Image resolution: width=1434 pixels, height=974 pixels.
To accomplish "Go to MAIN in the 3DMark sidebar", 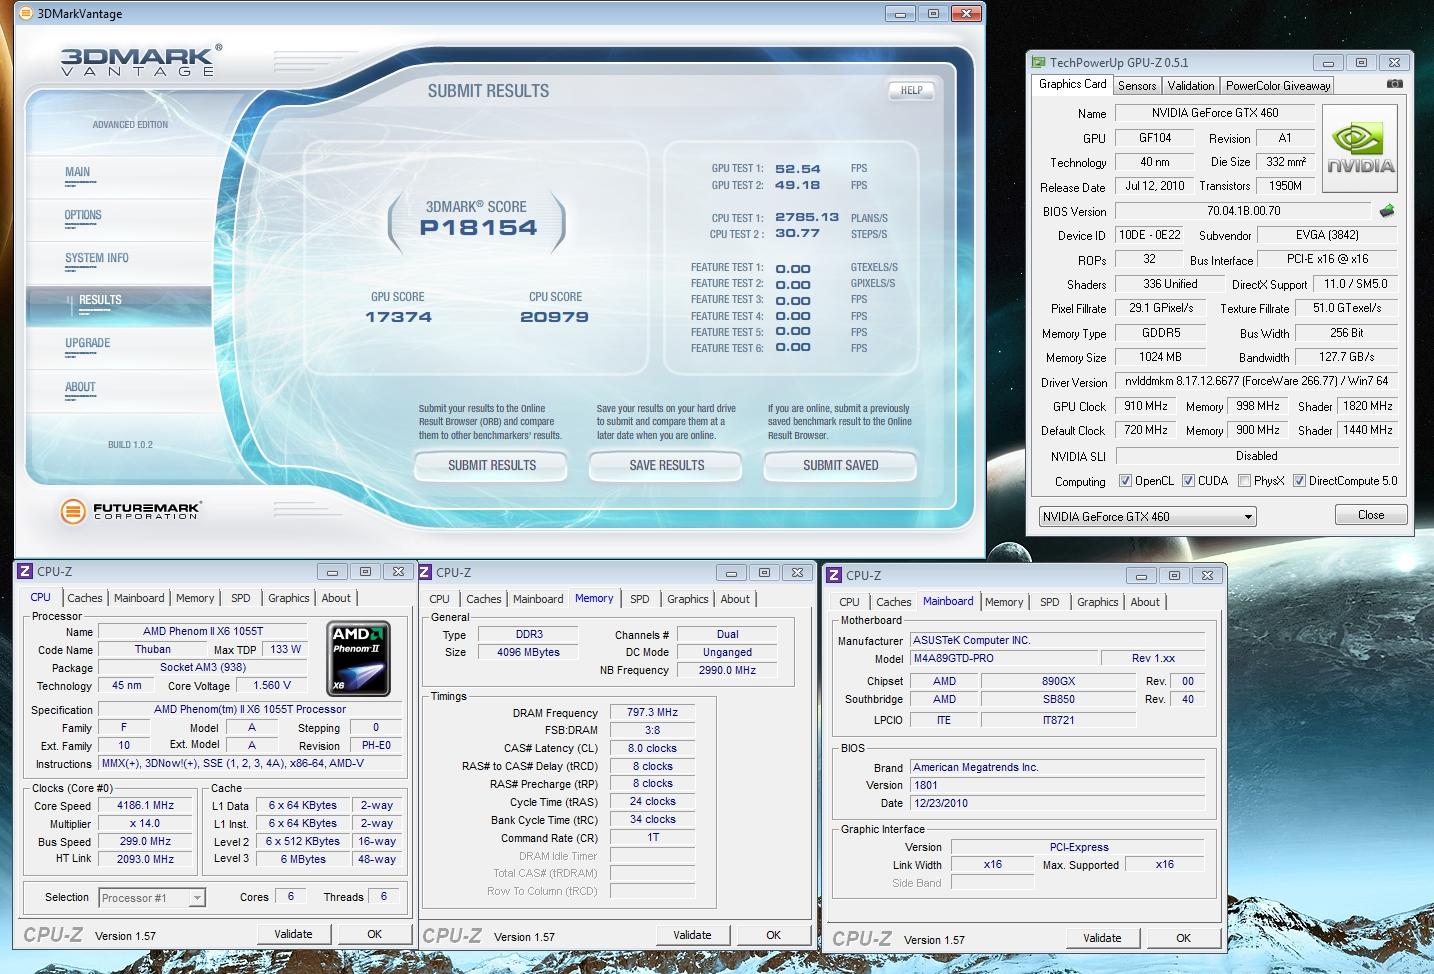I will (78, 172).
